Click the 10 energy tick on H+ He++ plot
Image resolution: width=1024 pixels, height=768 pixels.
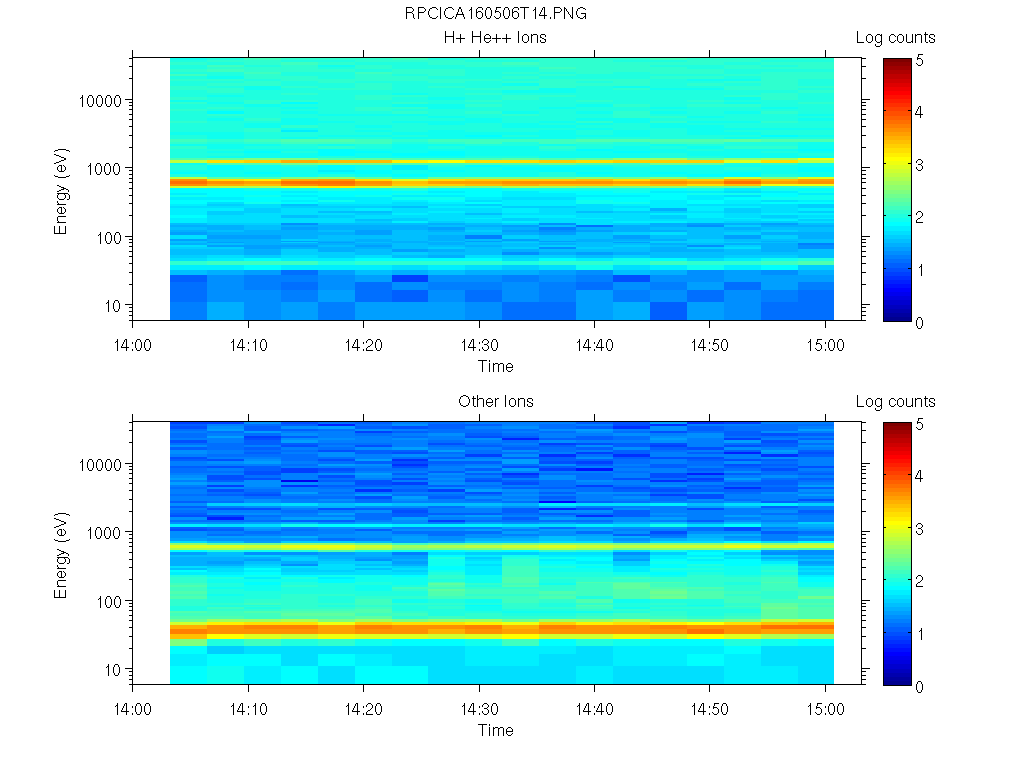[113, 306]
